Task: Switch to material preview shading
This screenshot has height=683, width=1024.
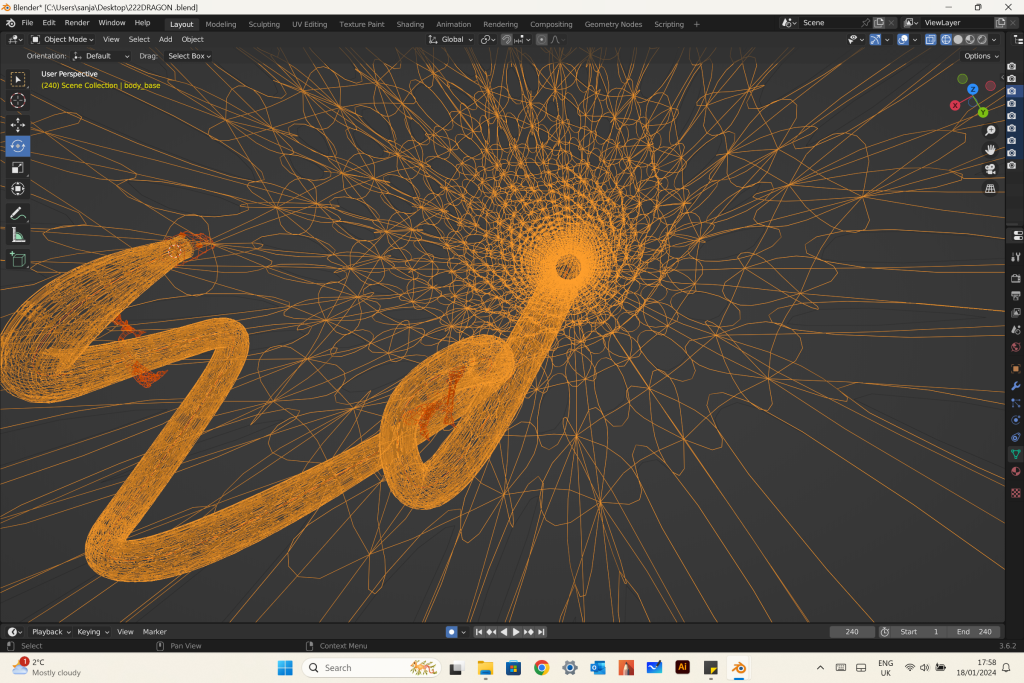Action: coord(970,40)
